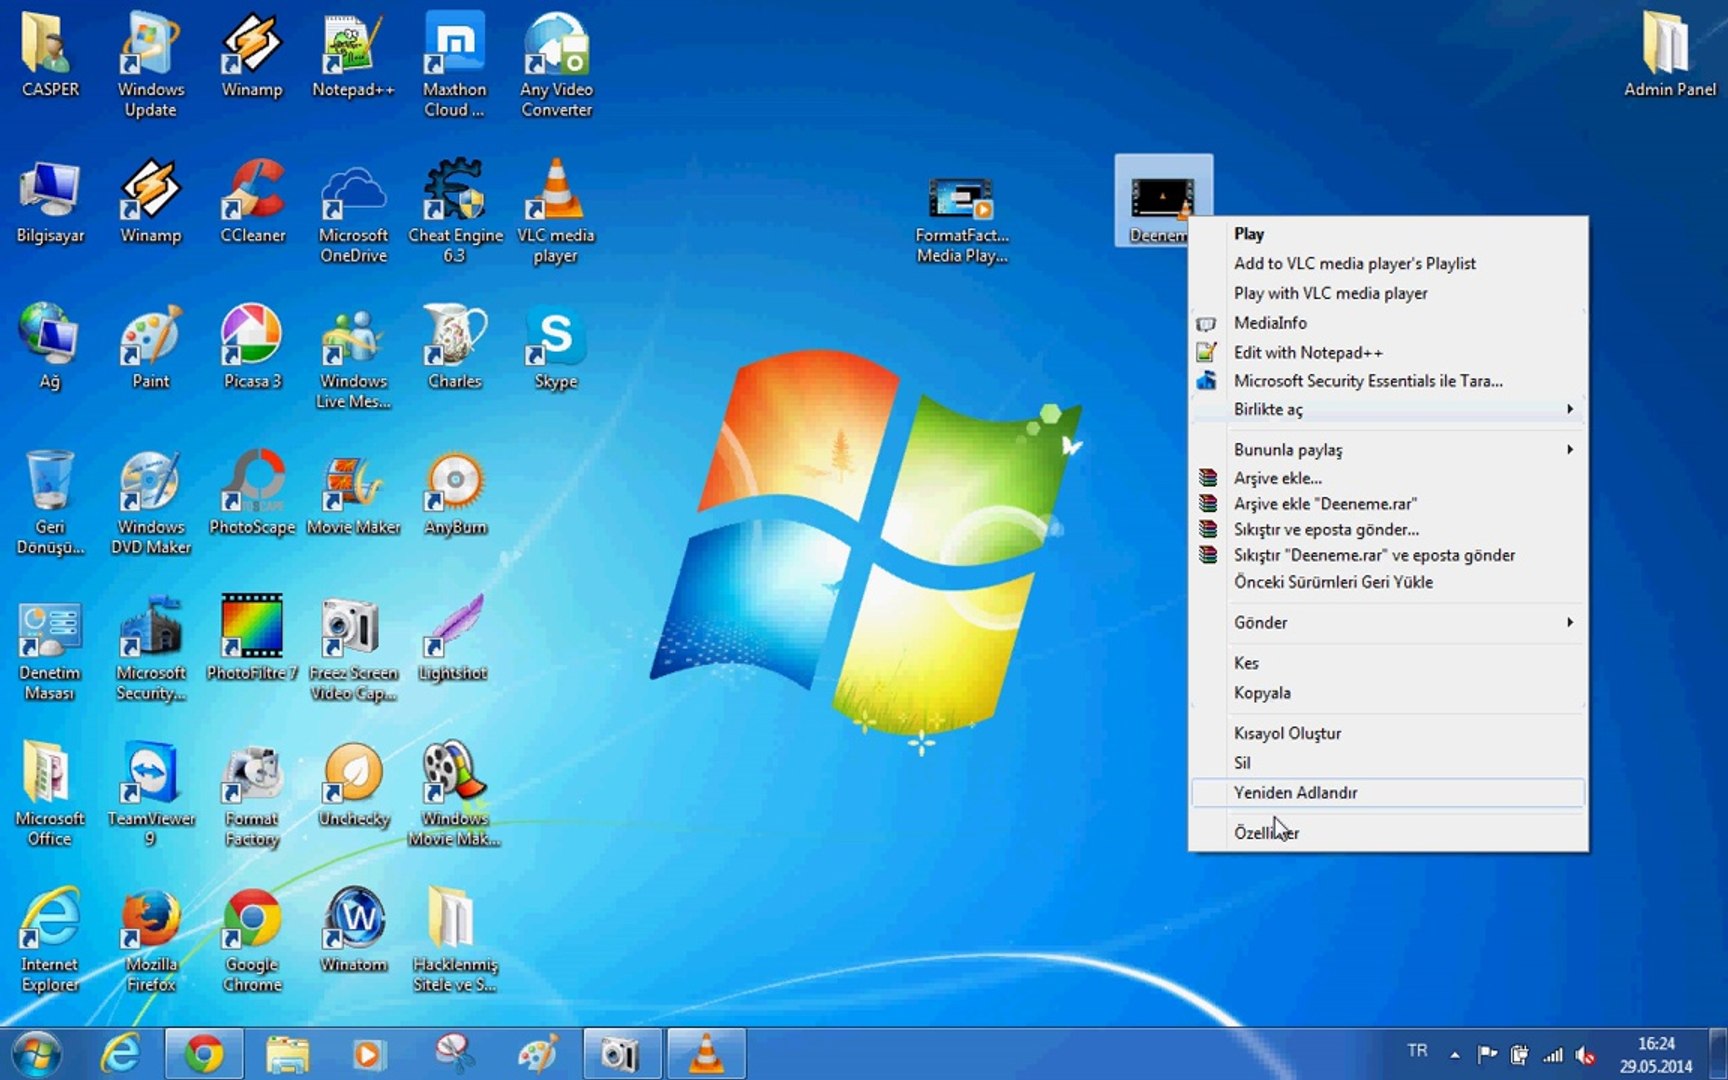Select the Notepad++ desktop icon
The height and width of the screenshot is (1080, 1728).
tap(352, 55)
